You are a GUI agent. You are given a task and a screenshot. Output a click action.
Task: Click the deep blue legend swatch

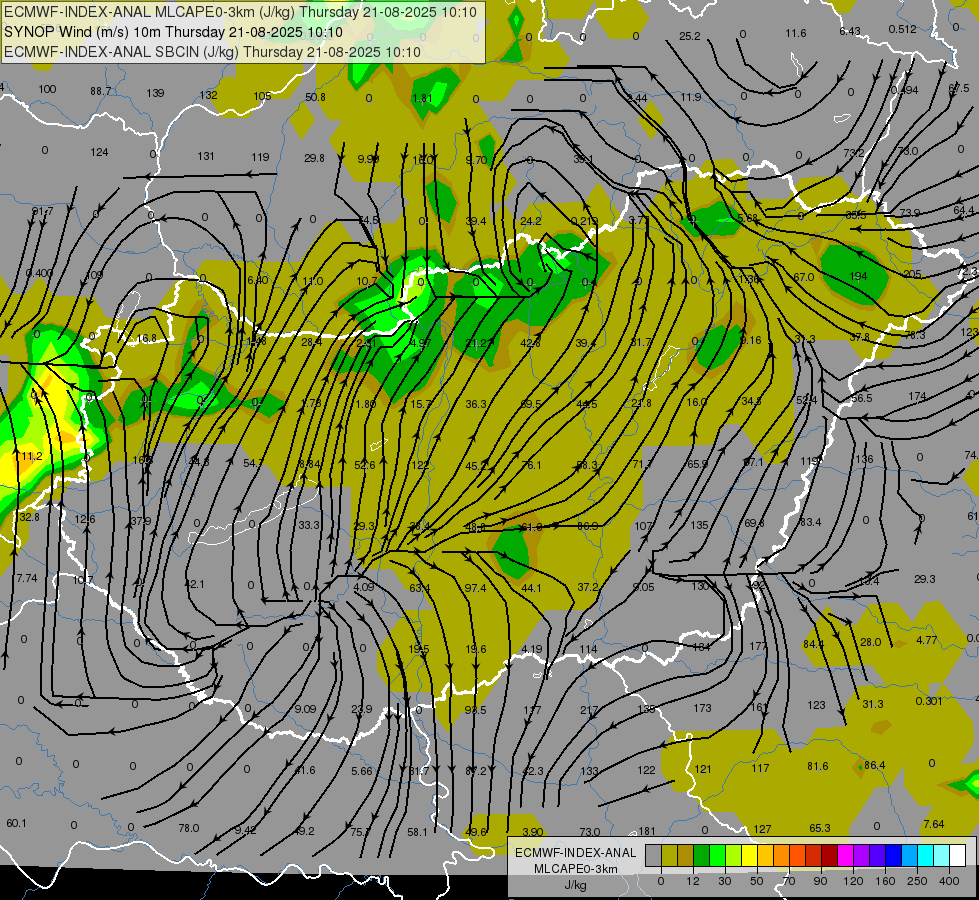(893, 856)
